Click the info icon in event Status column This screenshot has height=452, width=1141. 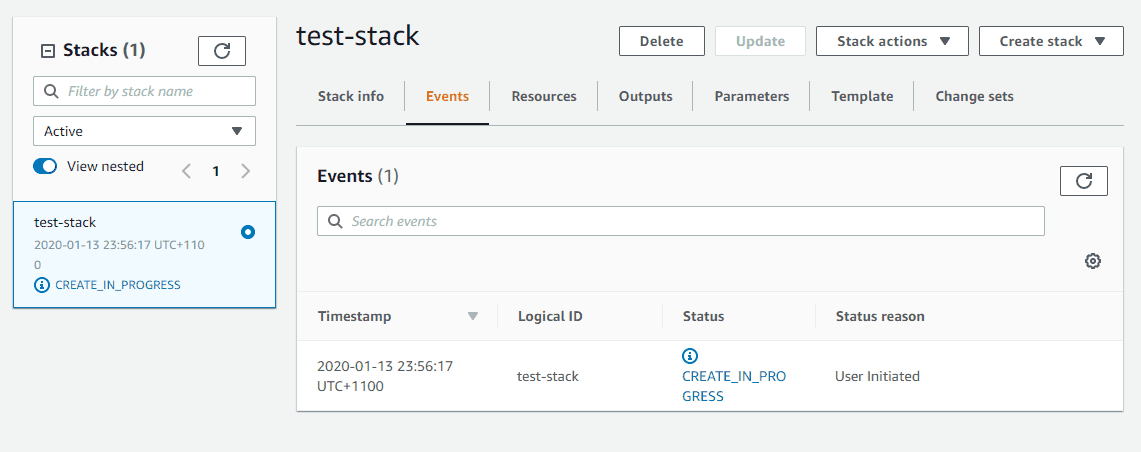point(690,356)
